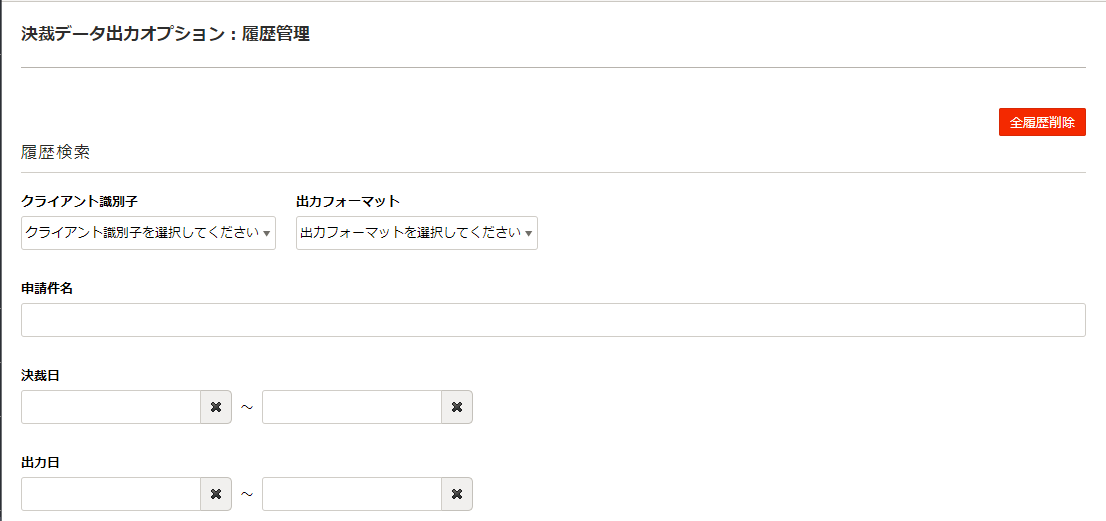Clear the 決裁日 start date
This screenshot has width=1106, height=521.
click(215, 407)
